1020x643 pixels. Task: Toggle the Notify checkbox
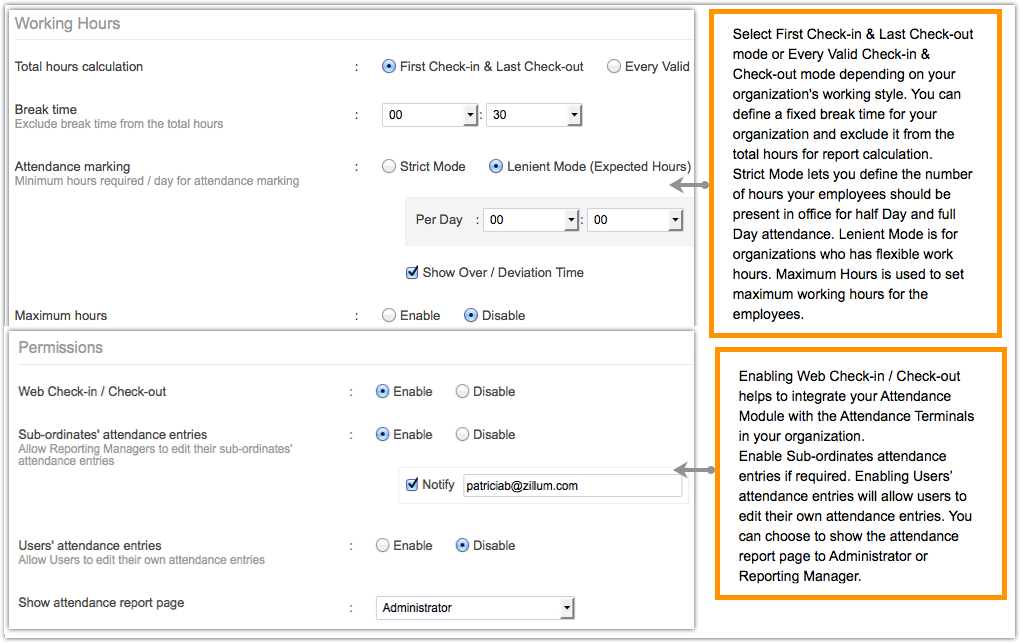(x=412, y=485)
